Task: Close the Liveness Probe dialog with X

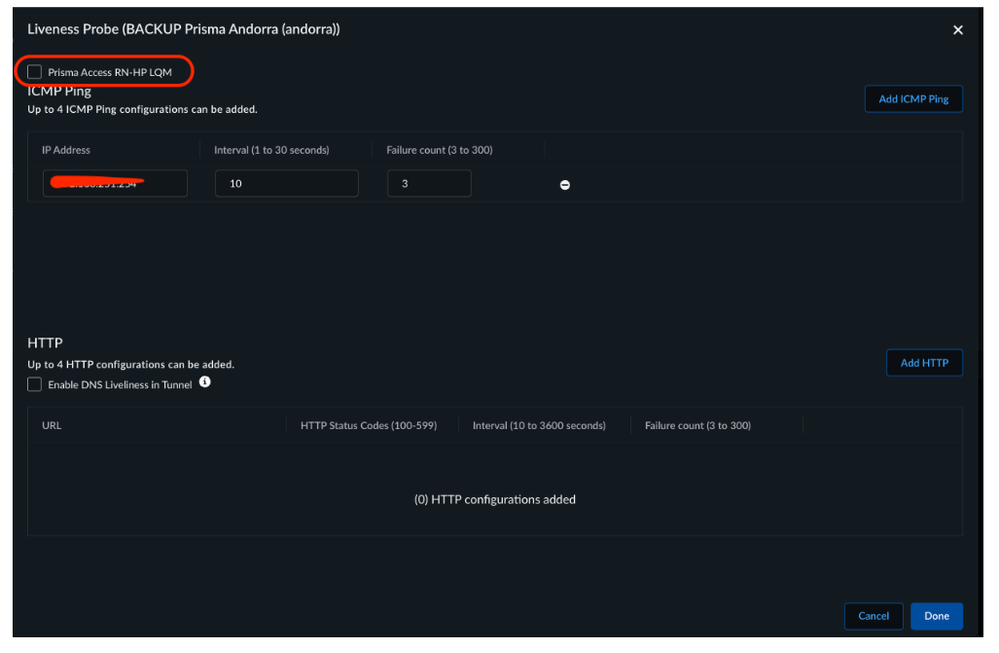Action: (x=958, y=30)
